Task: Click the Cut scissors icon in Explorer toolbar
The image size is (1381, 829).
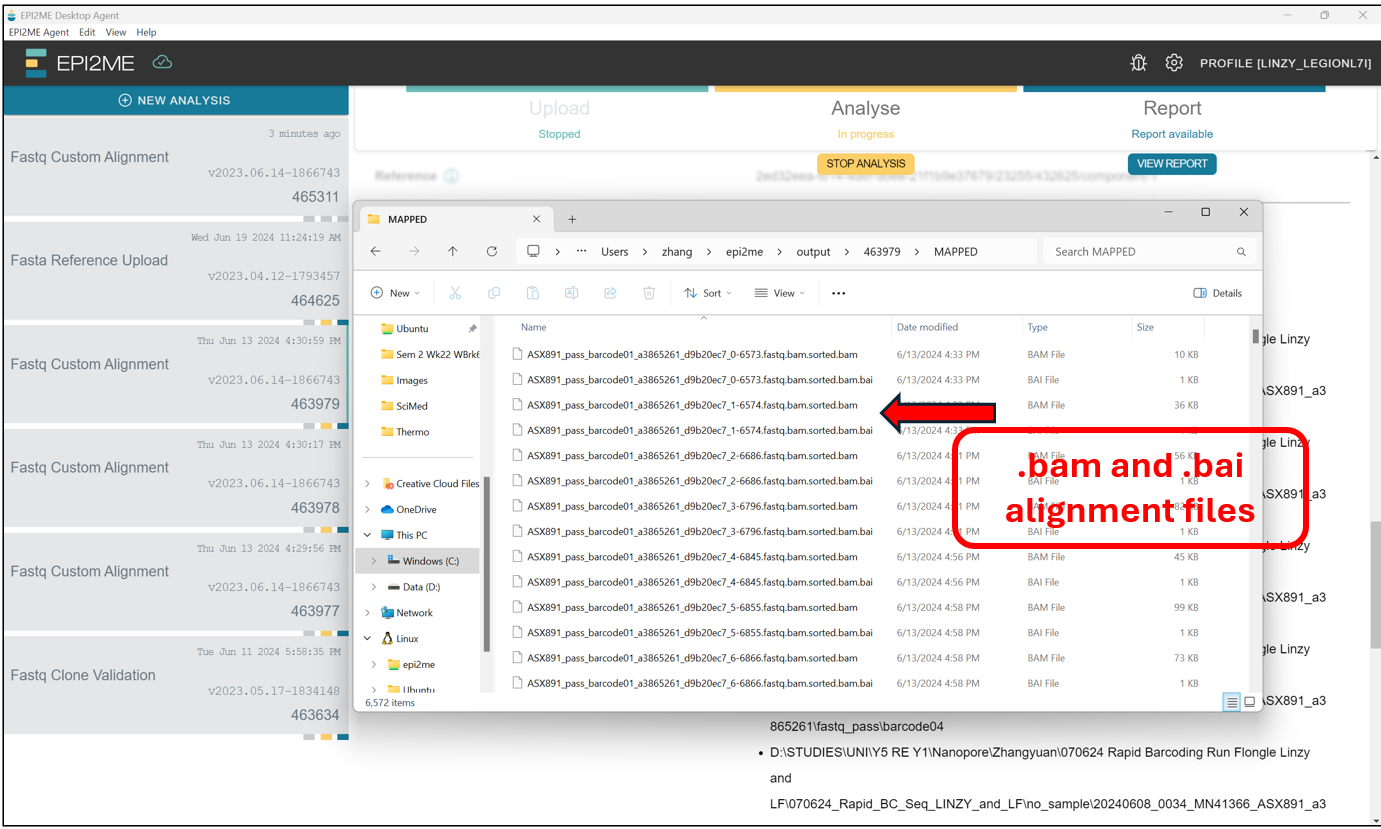Action: coord(455,293)
